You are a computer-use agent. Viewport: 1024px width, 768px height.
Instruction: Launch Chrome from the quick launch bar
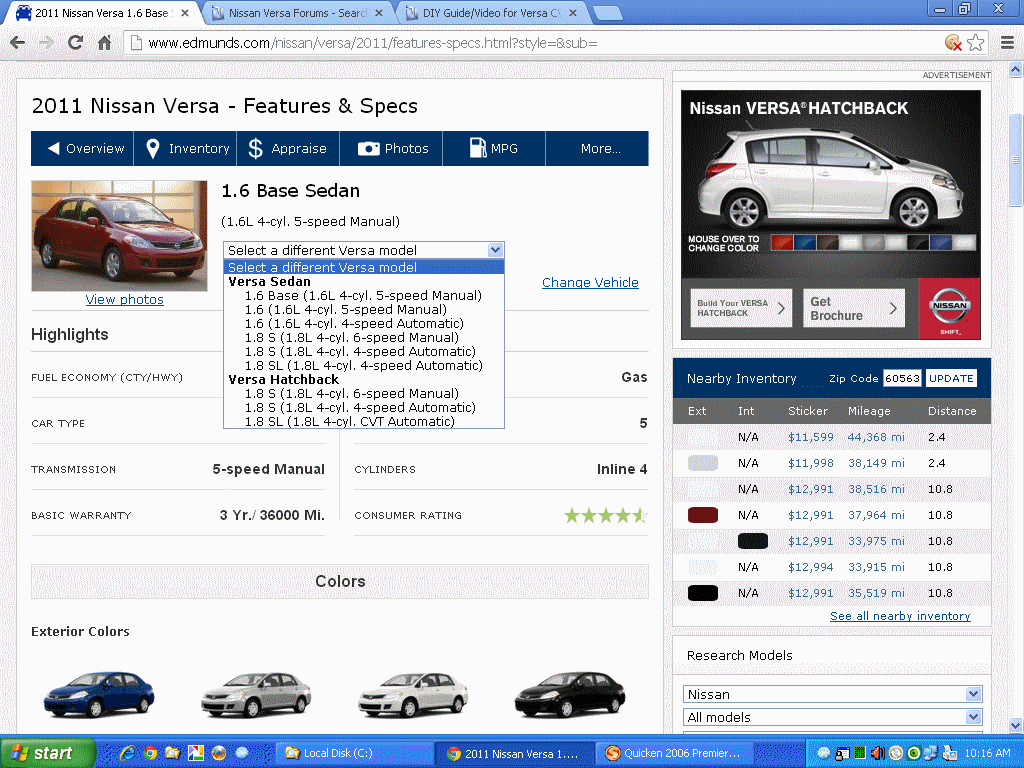tap(150, 753)
